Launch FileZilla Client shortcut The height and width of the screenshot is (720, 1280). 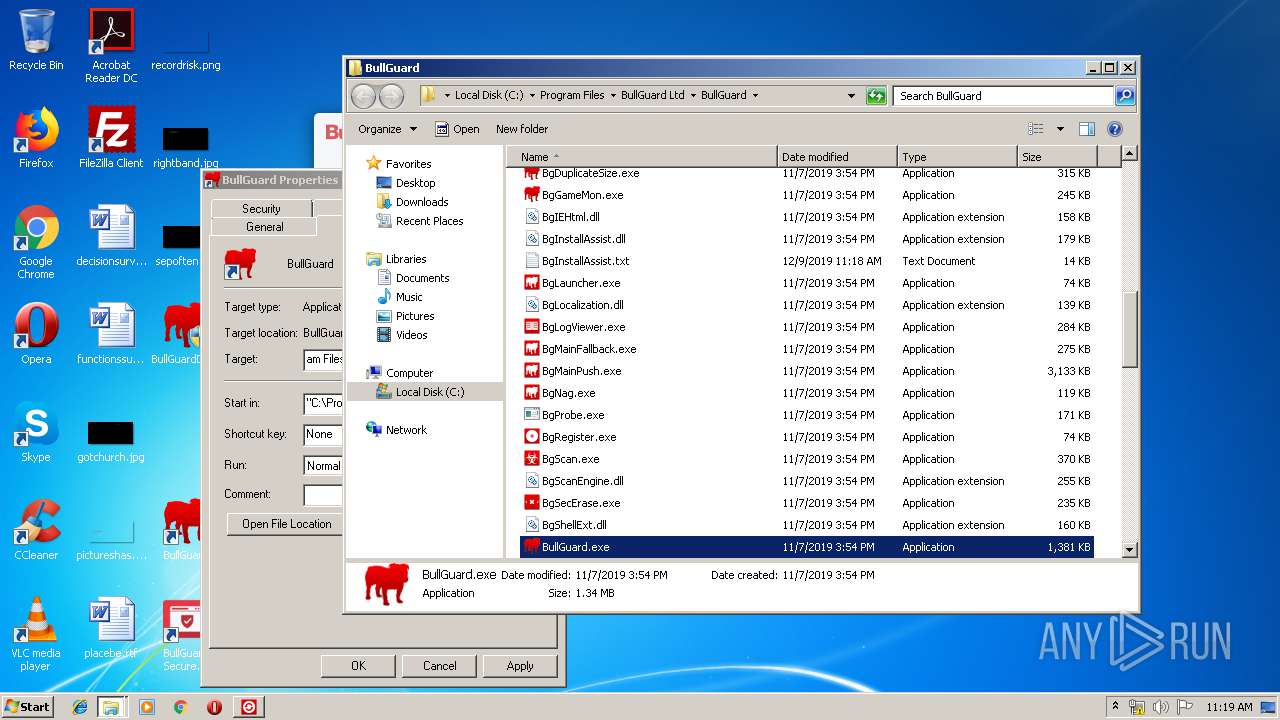tap(111, 138)
